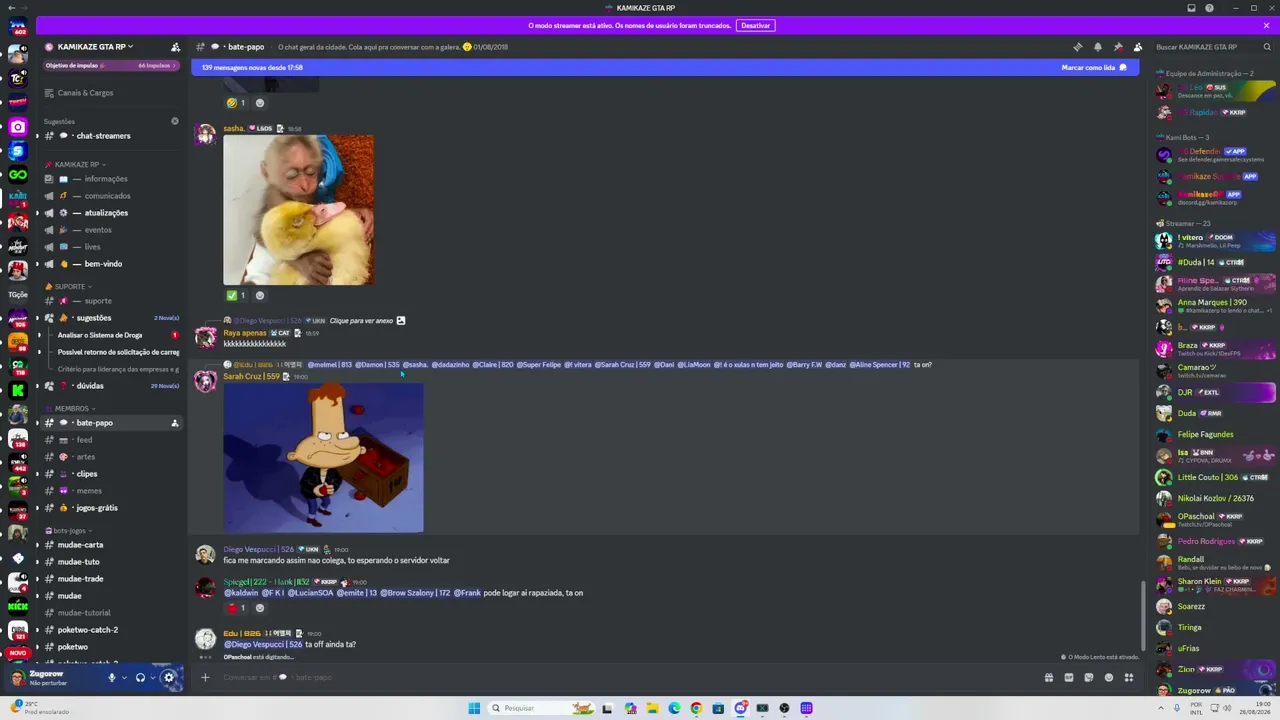Image resolution: width=1280 pixels, height=720 pixels.
Task: Open user settings gear icon
Action: click(x=169, y=677)
